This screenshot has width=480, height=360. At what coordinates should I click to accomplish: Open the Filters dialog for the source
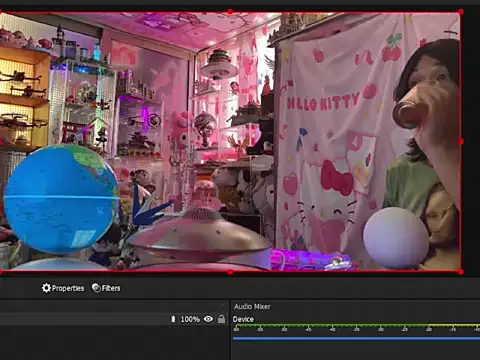tap(106, 288)
